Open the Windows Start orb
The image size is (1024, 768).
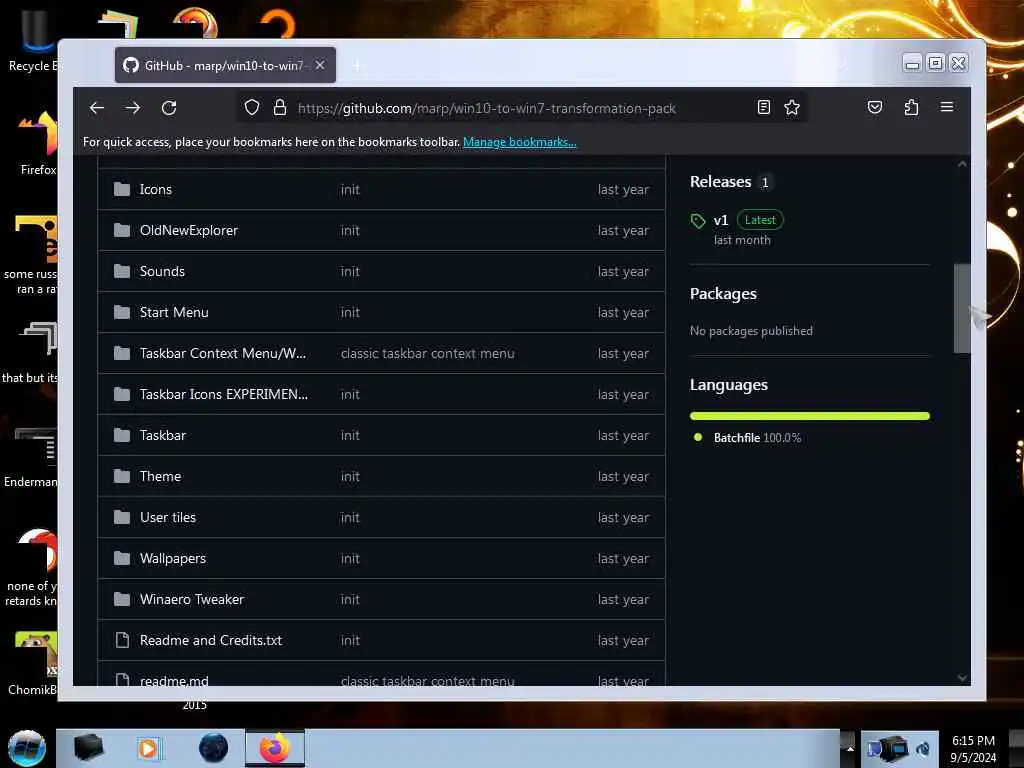point(27,748)
